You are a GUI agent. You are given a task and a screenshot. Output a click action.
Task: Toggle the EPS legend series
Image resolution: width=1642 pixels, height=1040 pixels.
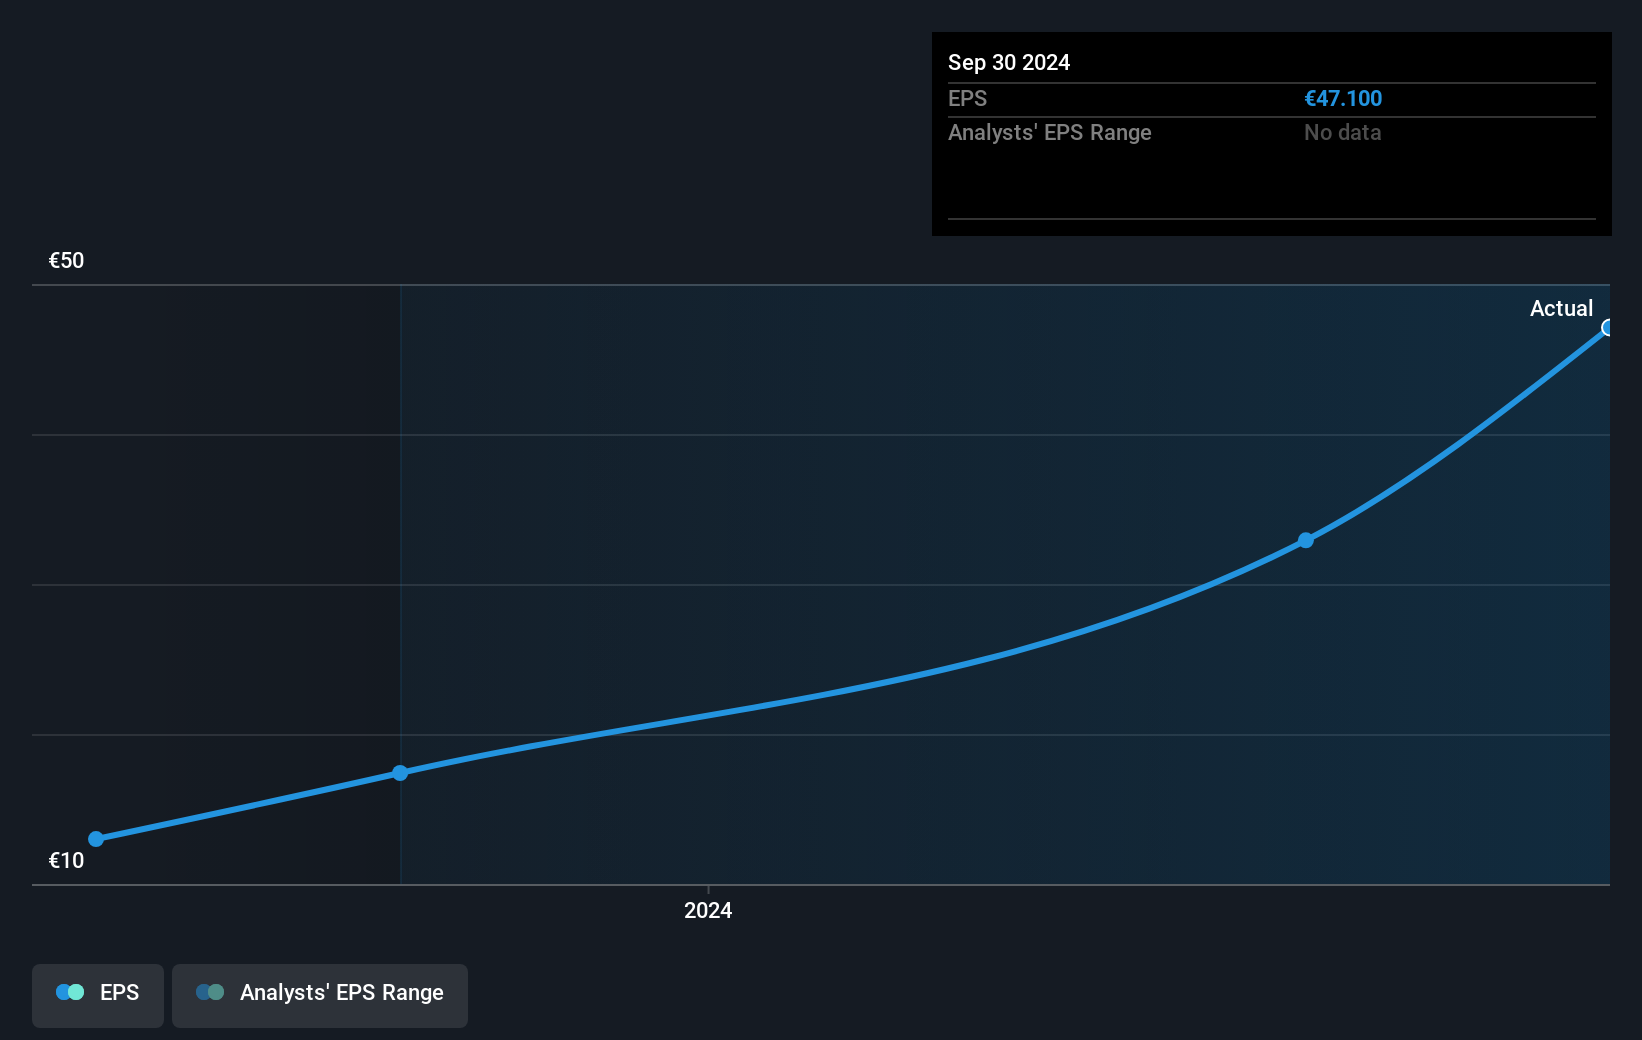[98, 995]
